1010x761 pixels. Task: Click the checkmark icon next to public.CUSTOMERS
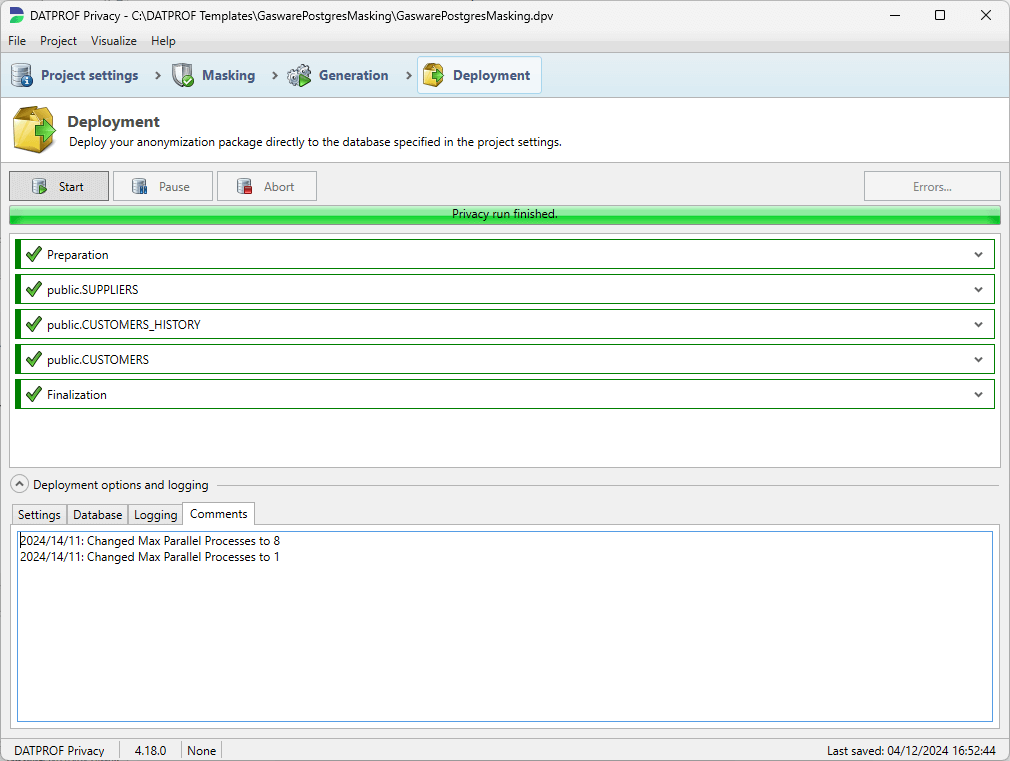tap(32, 359)
